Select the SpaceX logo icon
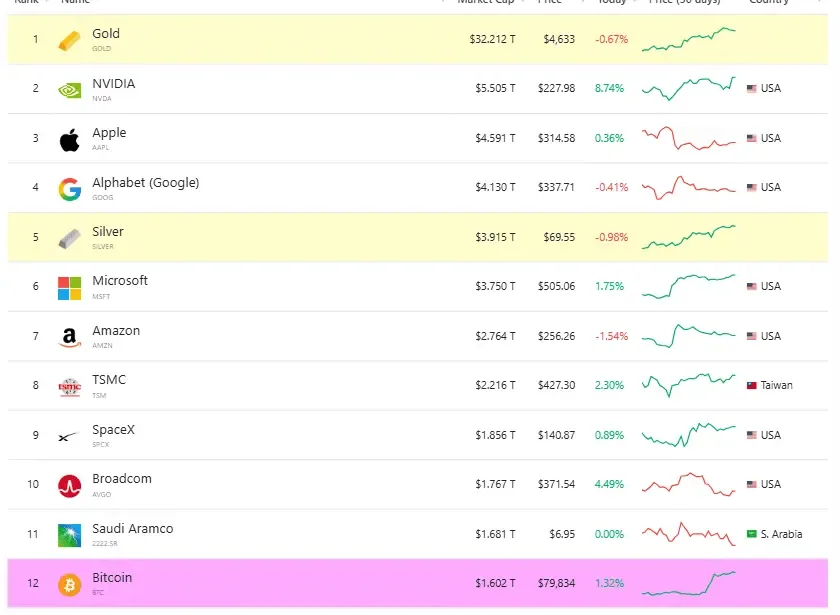The image size is (840, 615). [68, 437]
